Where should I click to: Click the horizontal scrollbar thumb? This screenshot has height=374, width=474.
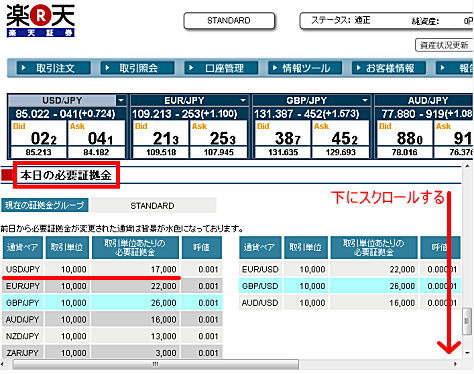pos(156,364)
